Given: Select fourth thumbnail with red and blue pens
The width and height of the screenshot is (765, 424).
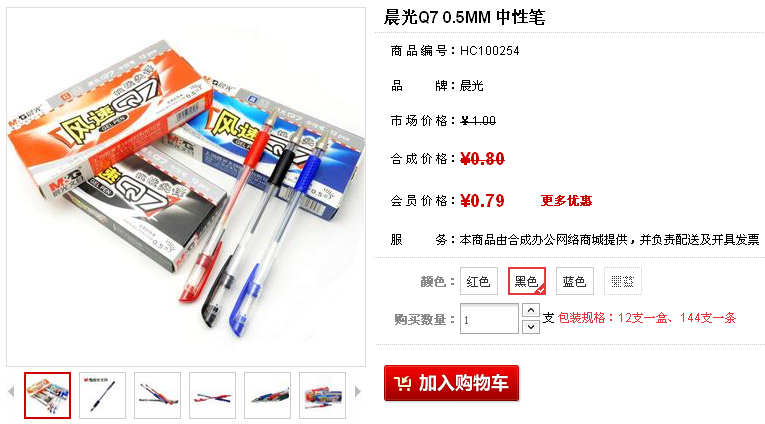Looking at the screenshot, I should click(212, 395).
